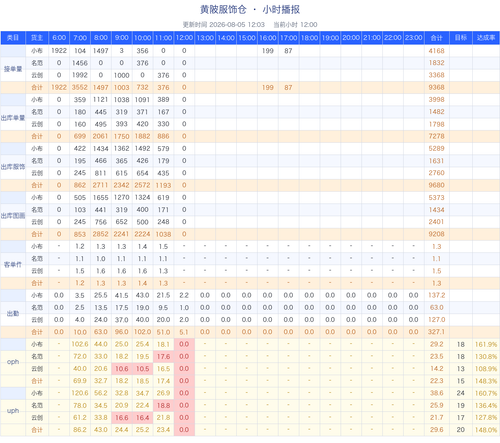
Task: Click the red highlighted cell 10.5
Action: coord(142,369)
